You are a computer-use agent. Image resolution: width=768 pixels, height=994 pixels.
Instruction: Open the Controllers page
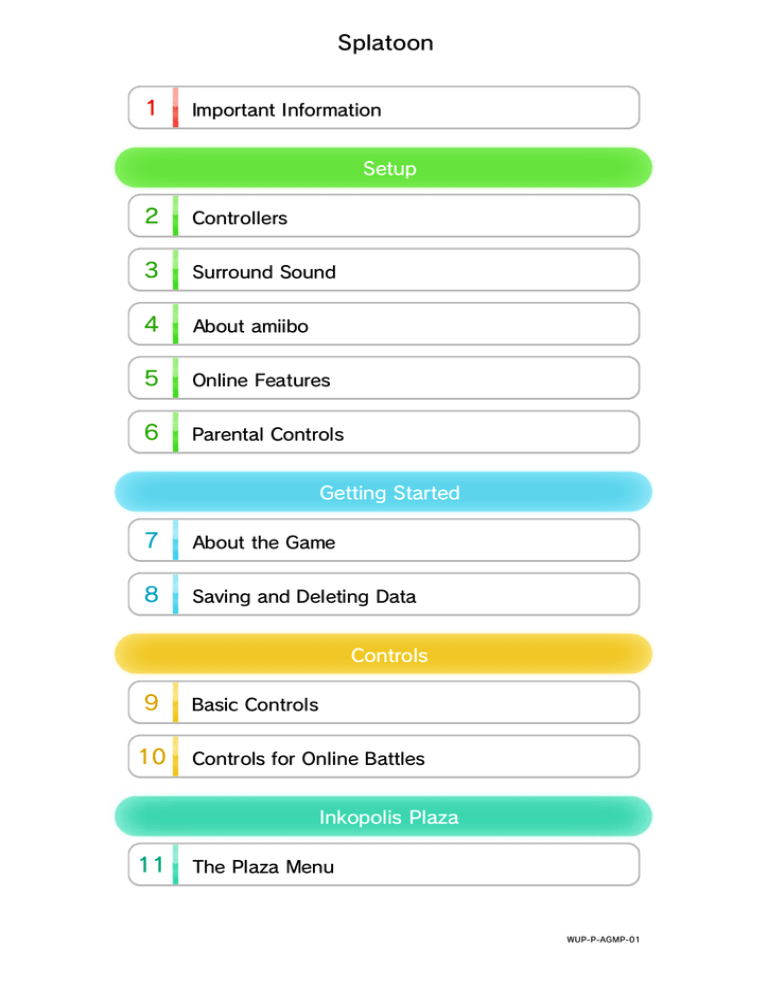coord(384,216)
